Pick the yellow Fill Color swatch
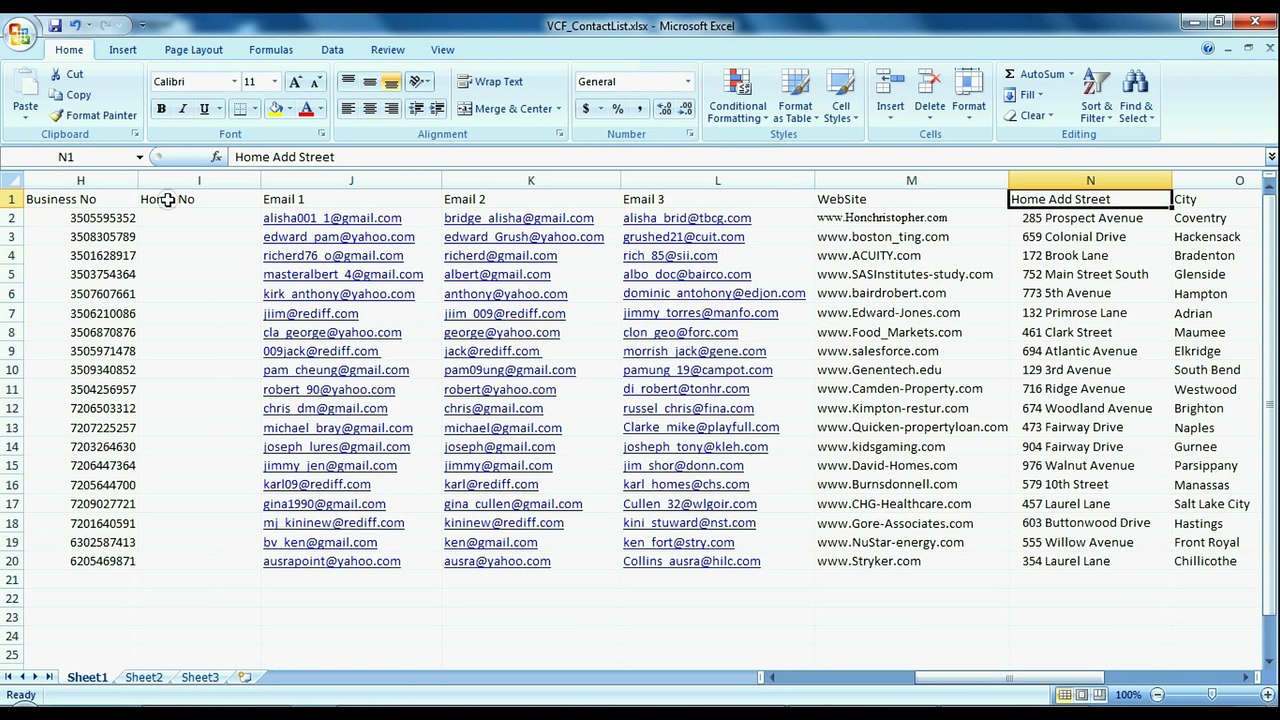This screenshot has height=720, width=1280. 275,109
